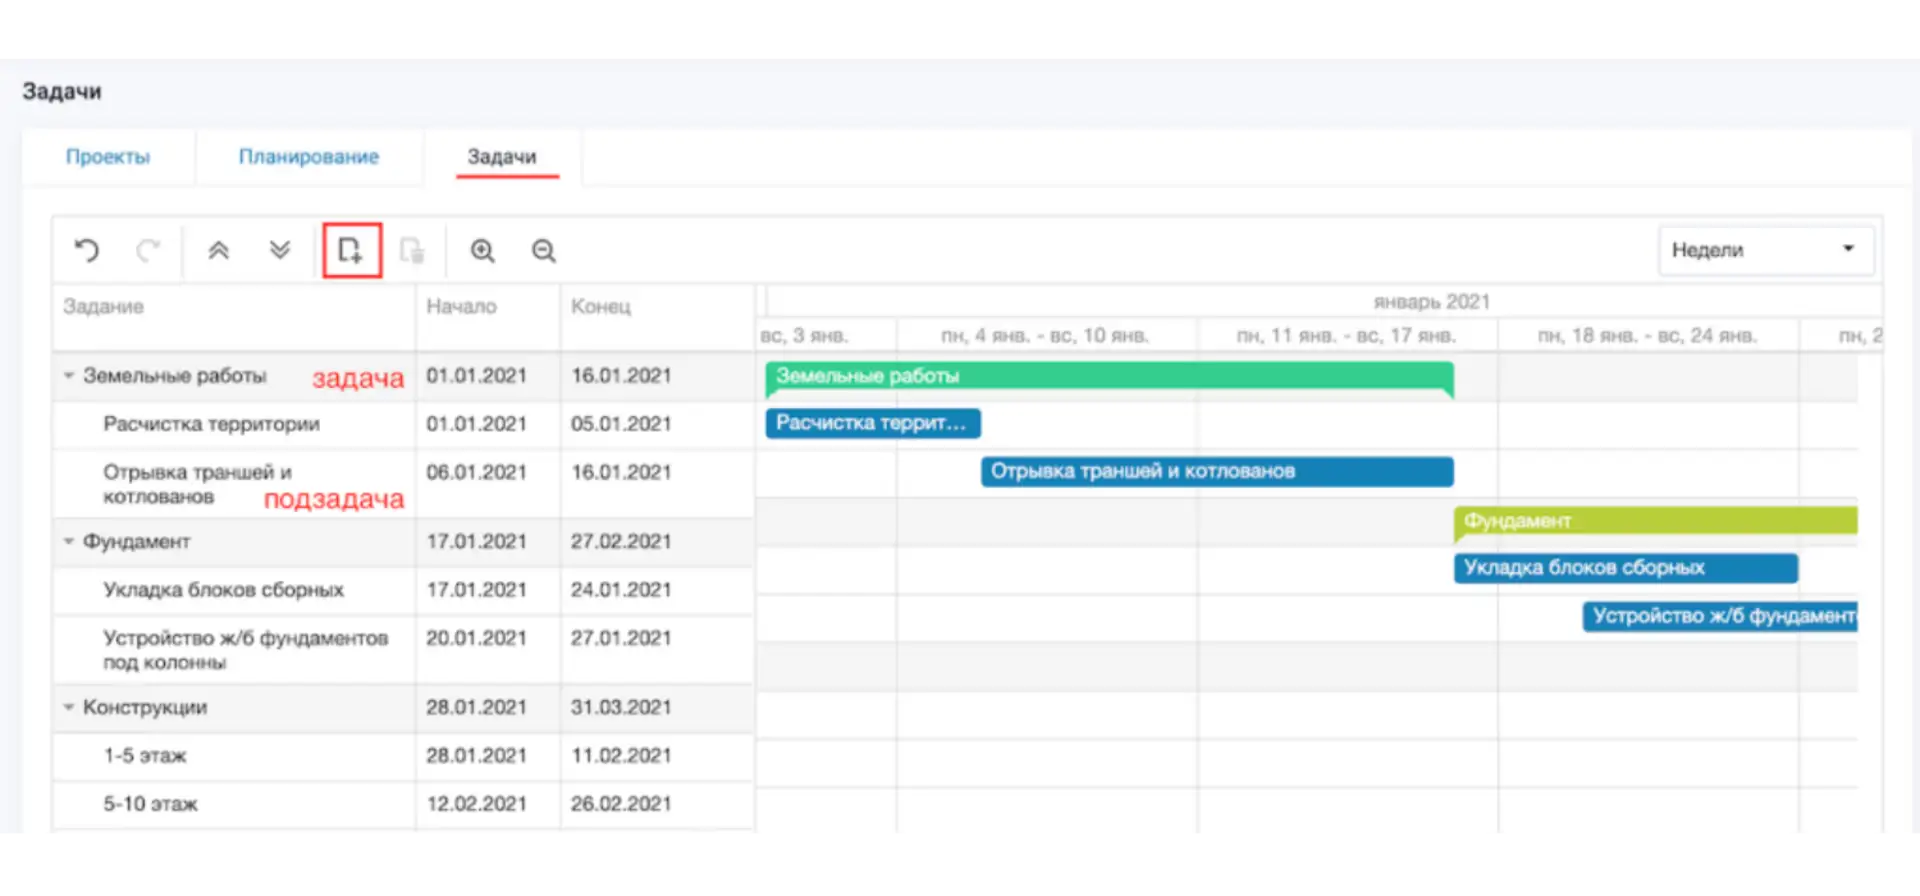1920x896 pixels.
Task: Click week header пн, 18 янв. - вс, 24 янв.
Action: (1647, 336)
